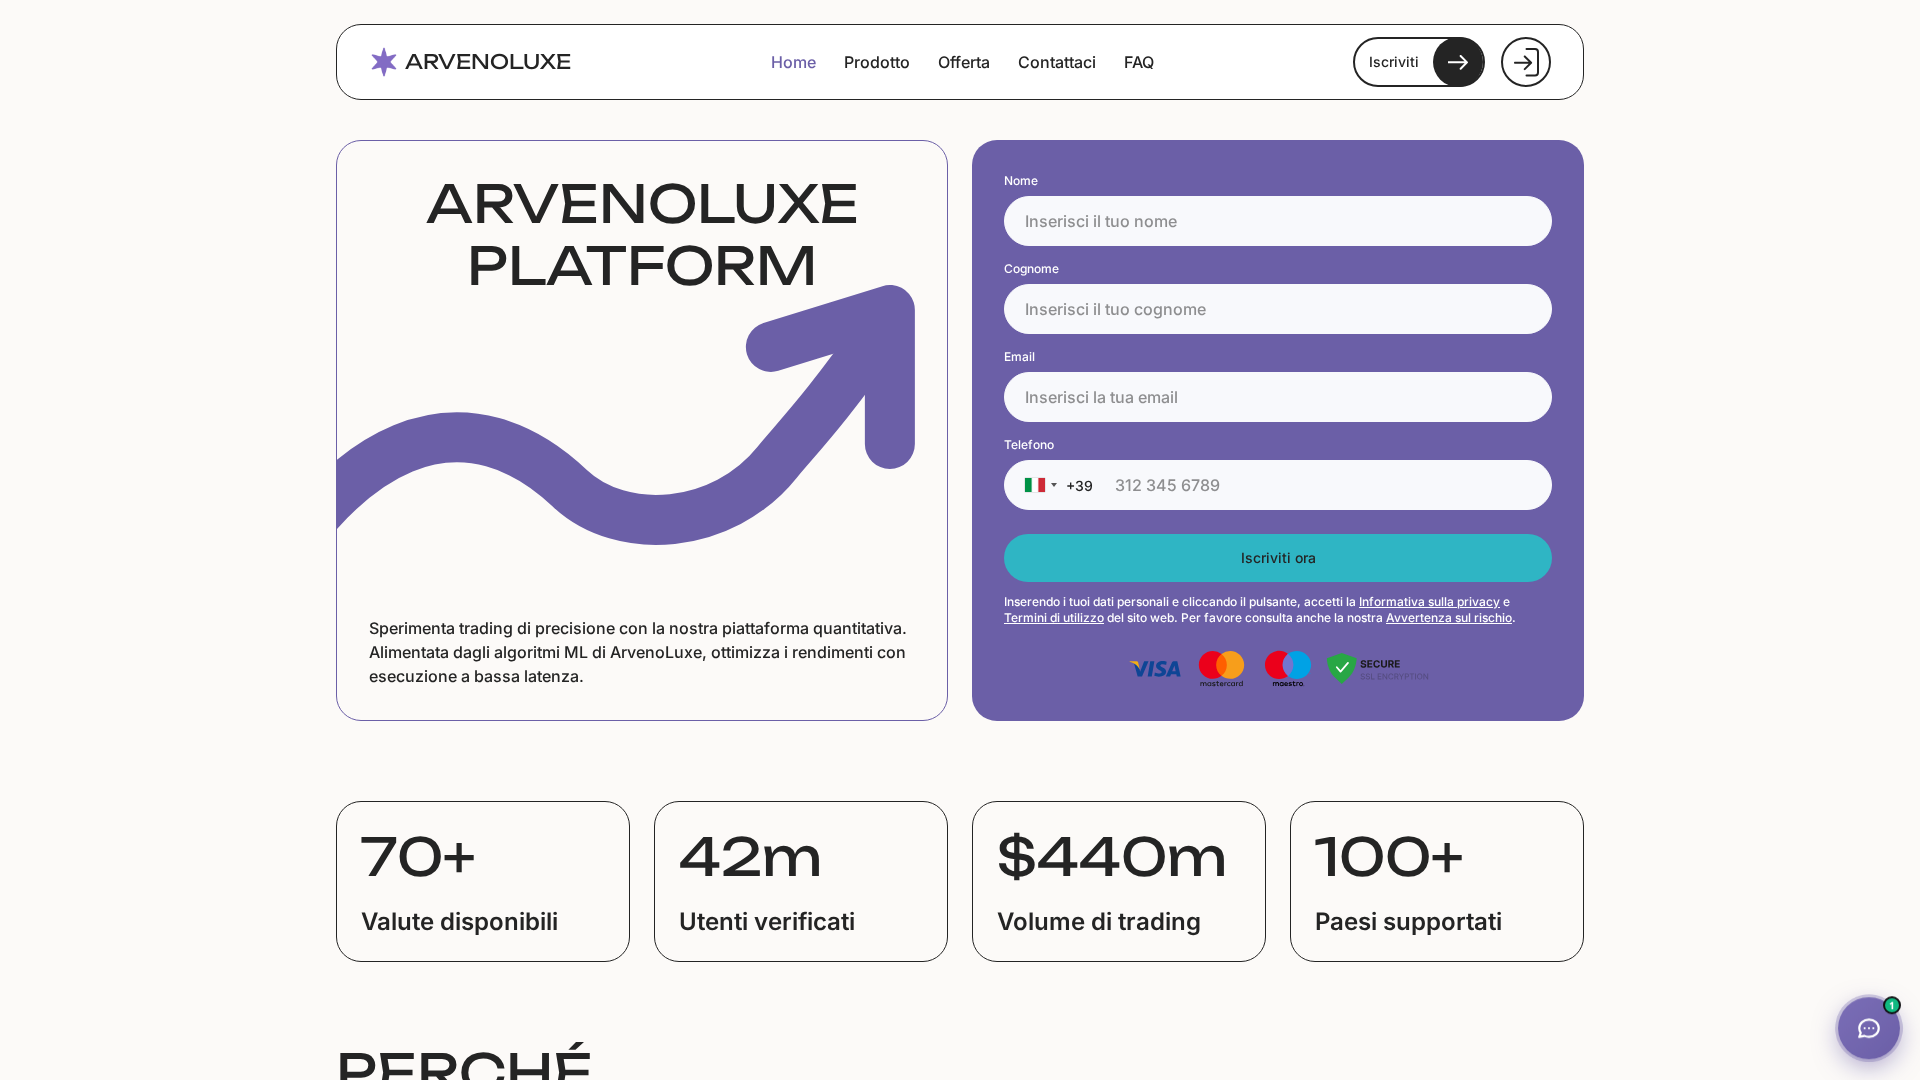Focus the Email input field
Viewport: 1920px width, 1080px height.
(x=1278, y=397)
